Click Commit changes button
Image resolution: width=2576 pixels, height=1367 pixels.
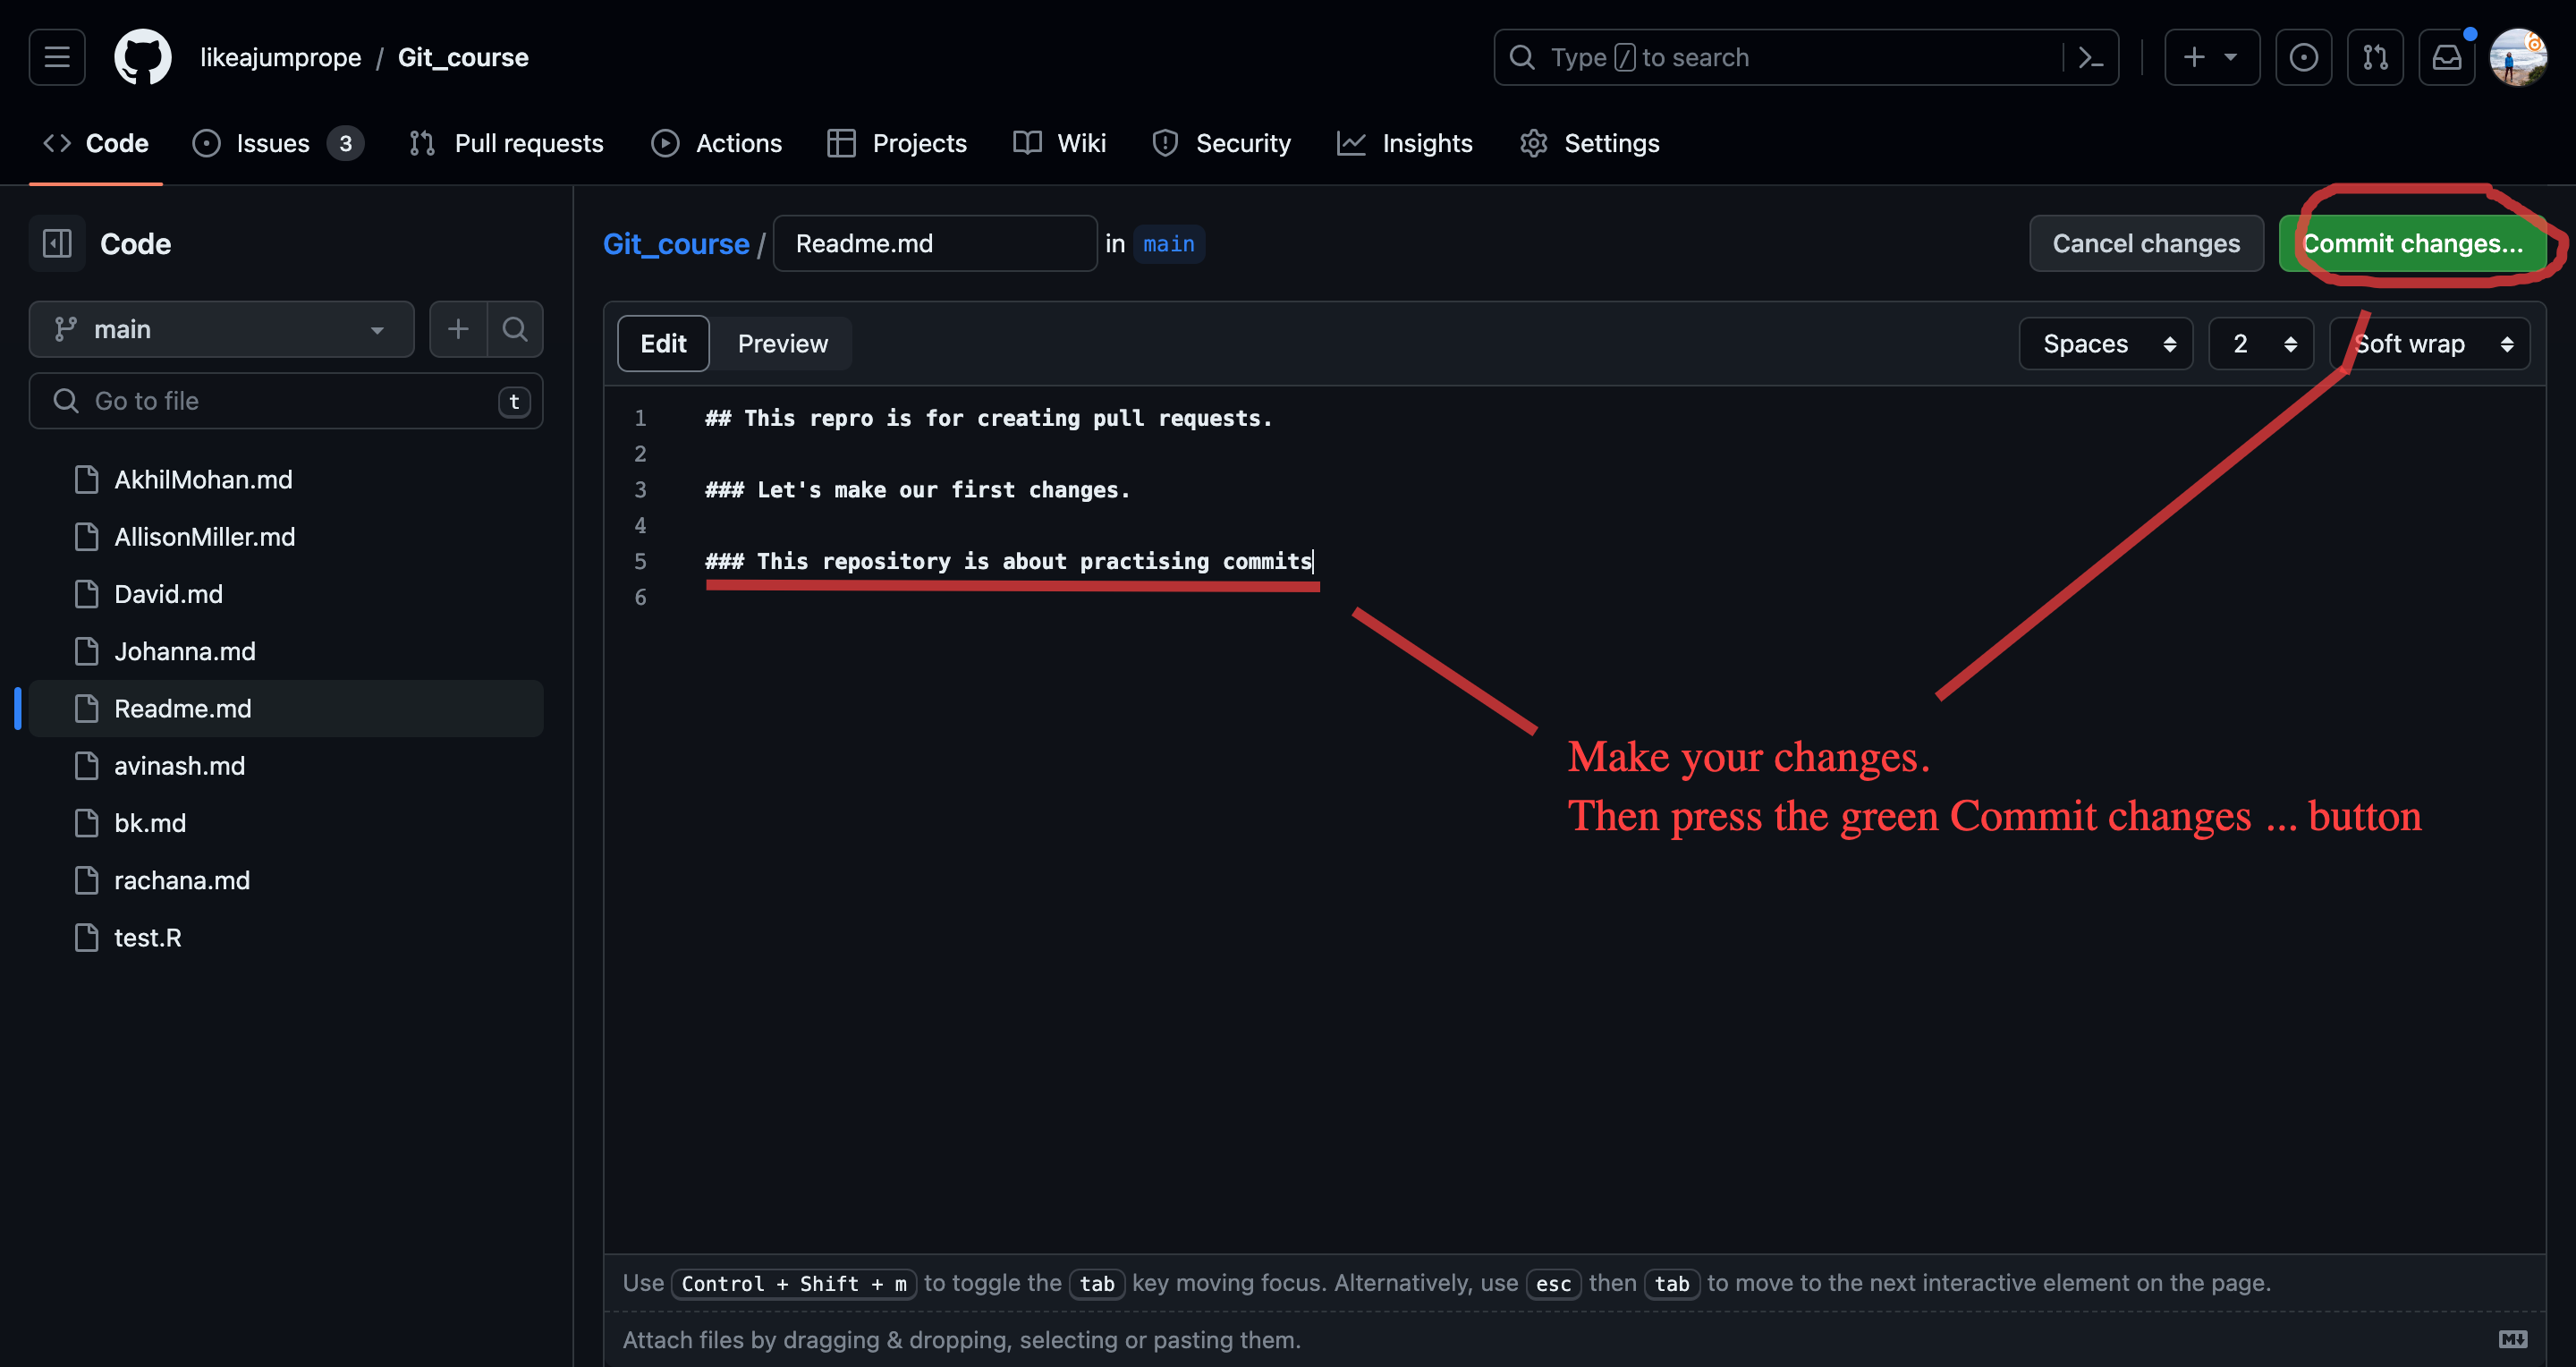[2412, 242]
